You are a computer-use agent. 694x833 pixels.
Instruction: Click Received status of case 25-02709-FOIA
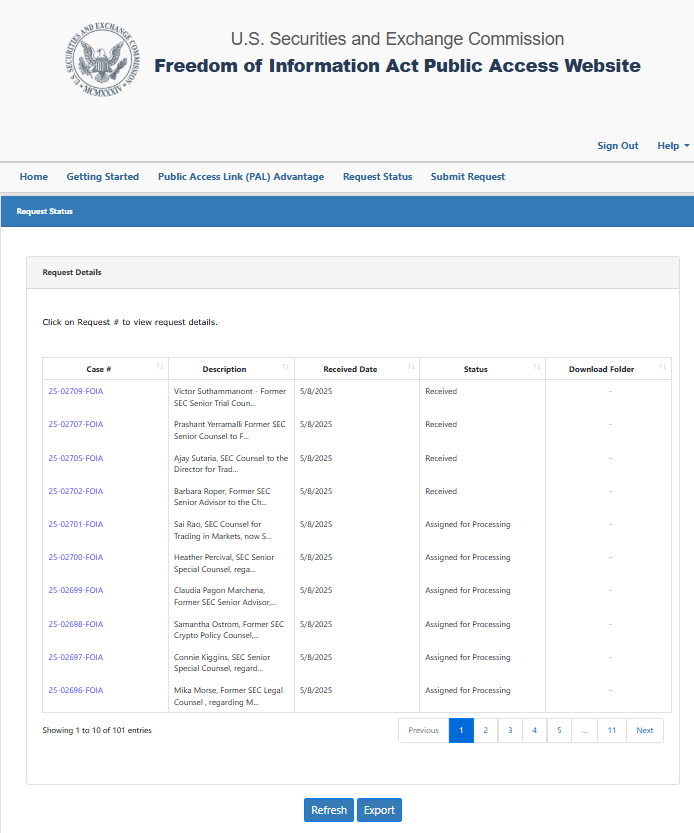click(441, 391)
